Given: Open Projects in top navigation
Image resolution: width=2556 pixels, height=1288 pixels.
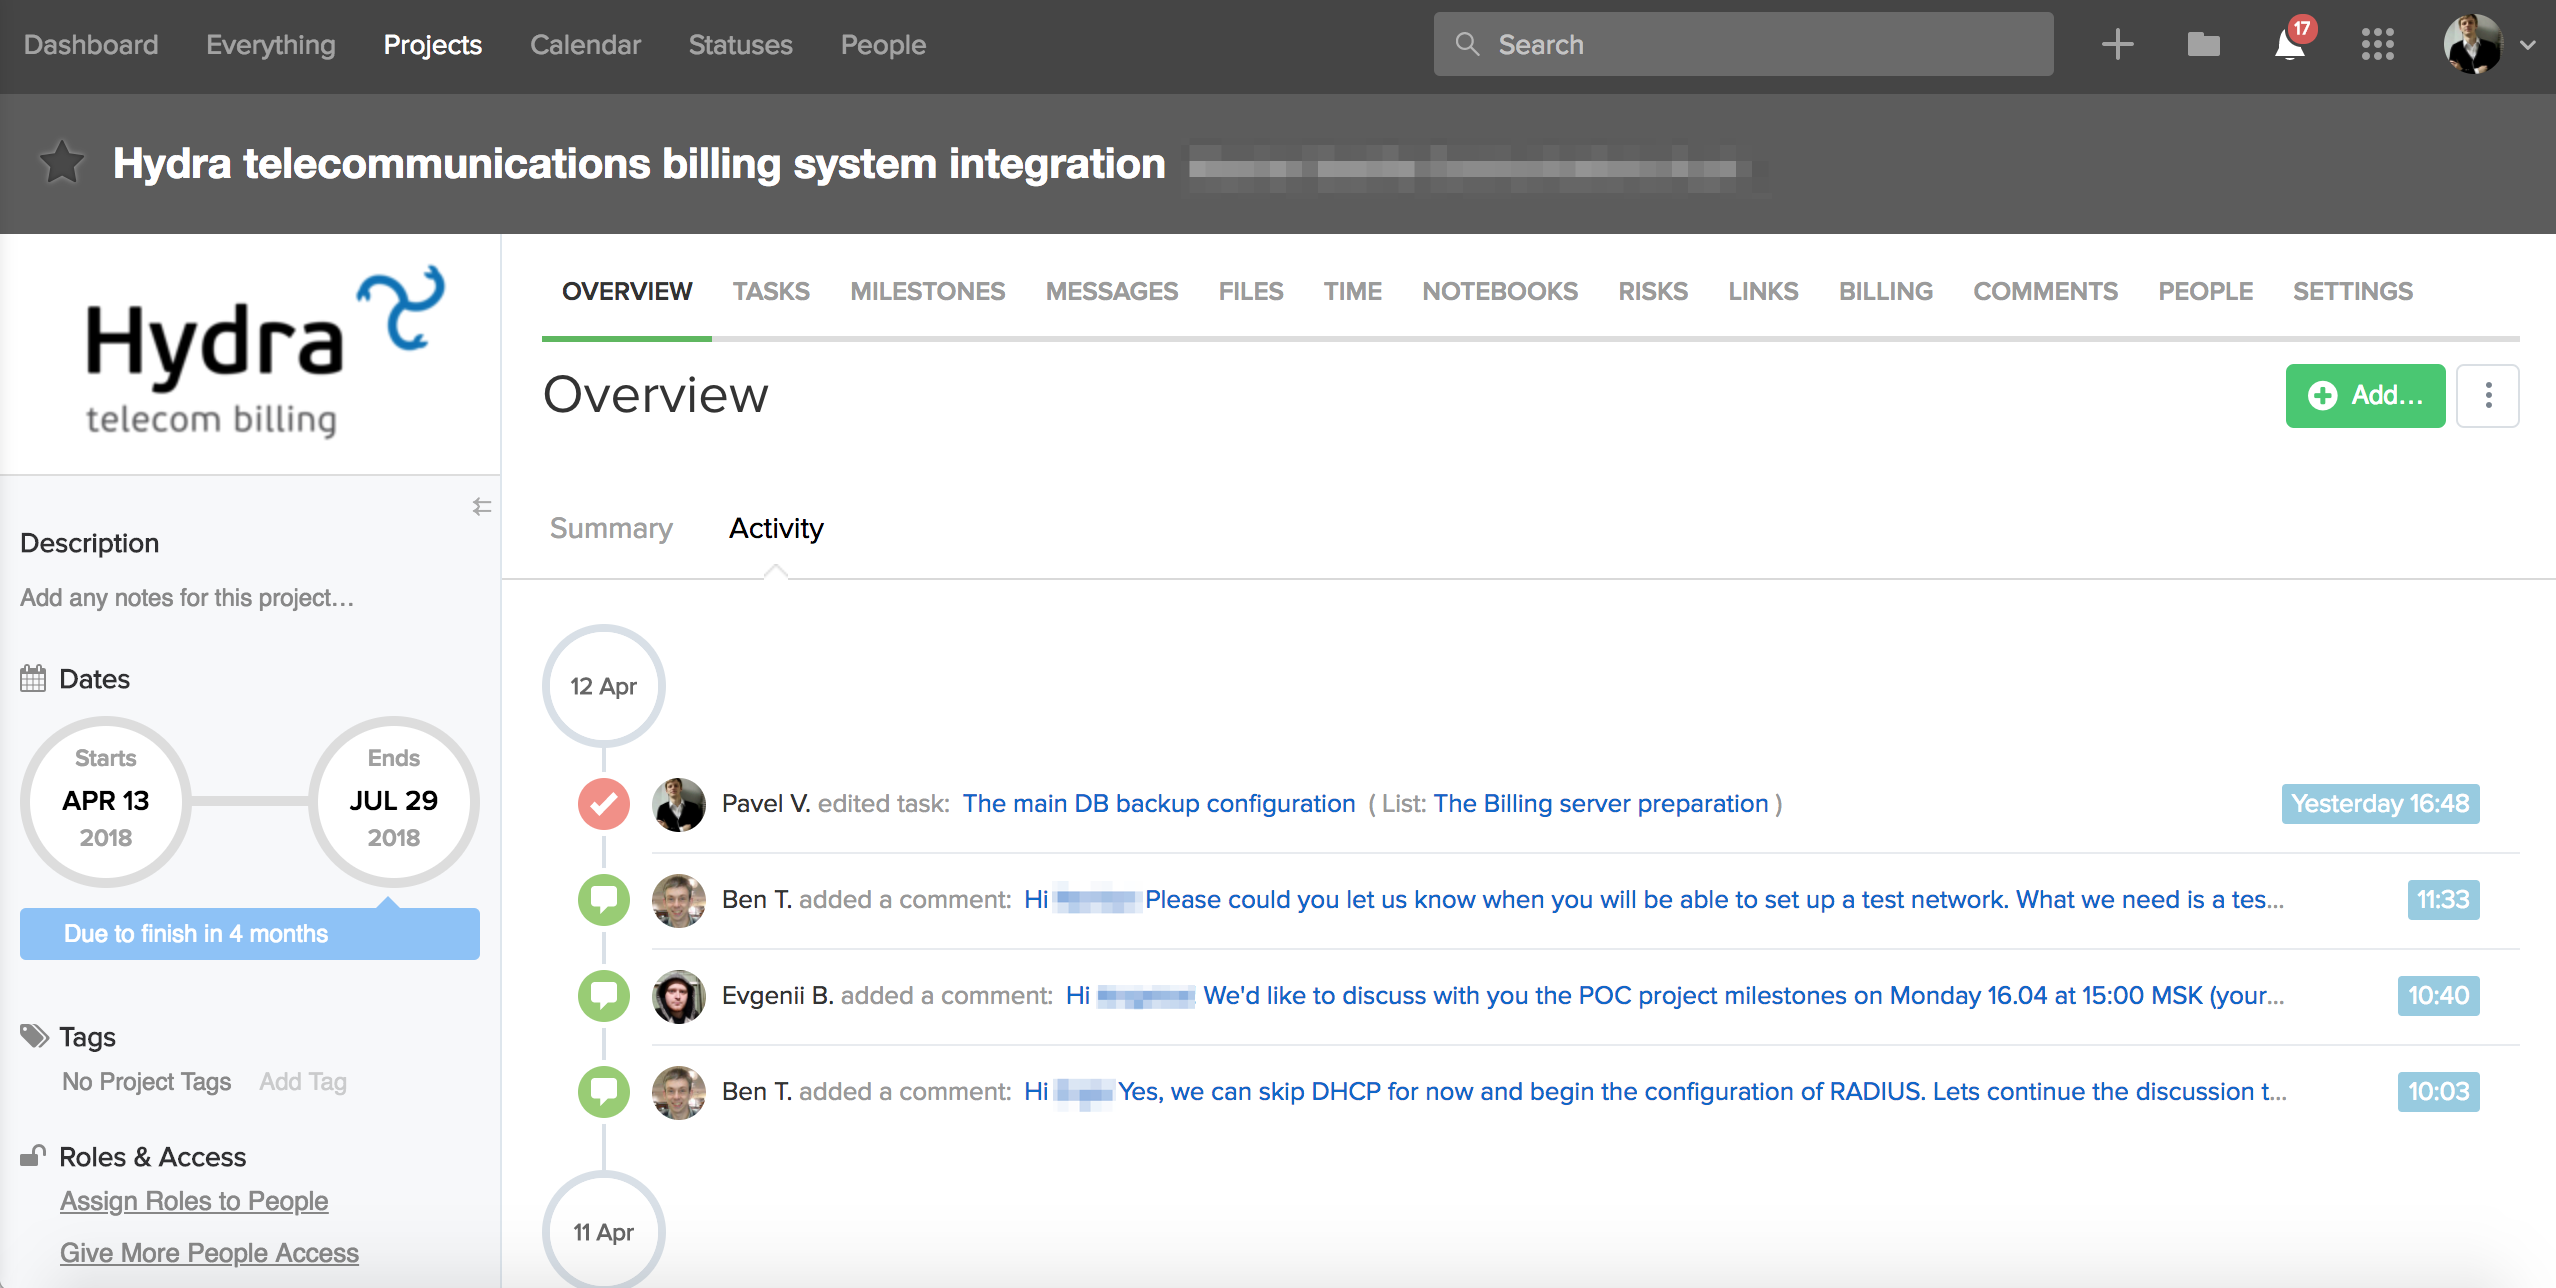Looking at the screenshot, I should pos(433,45).
